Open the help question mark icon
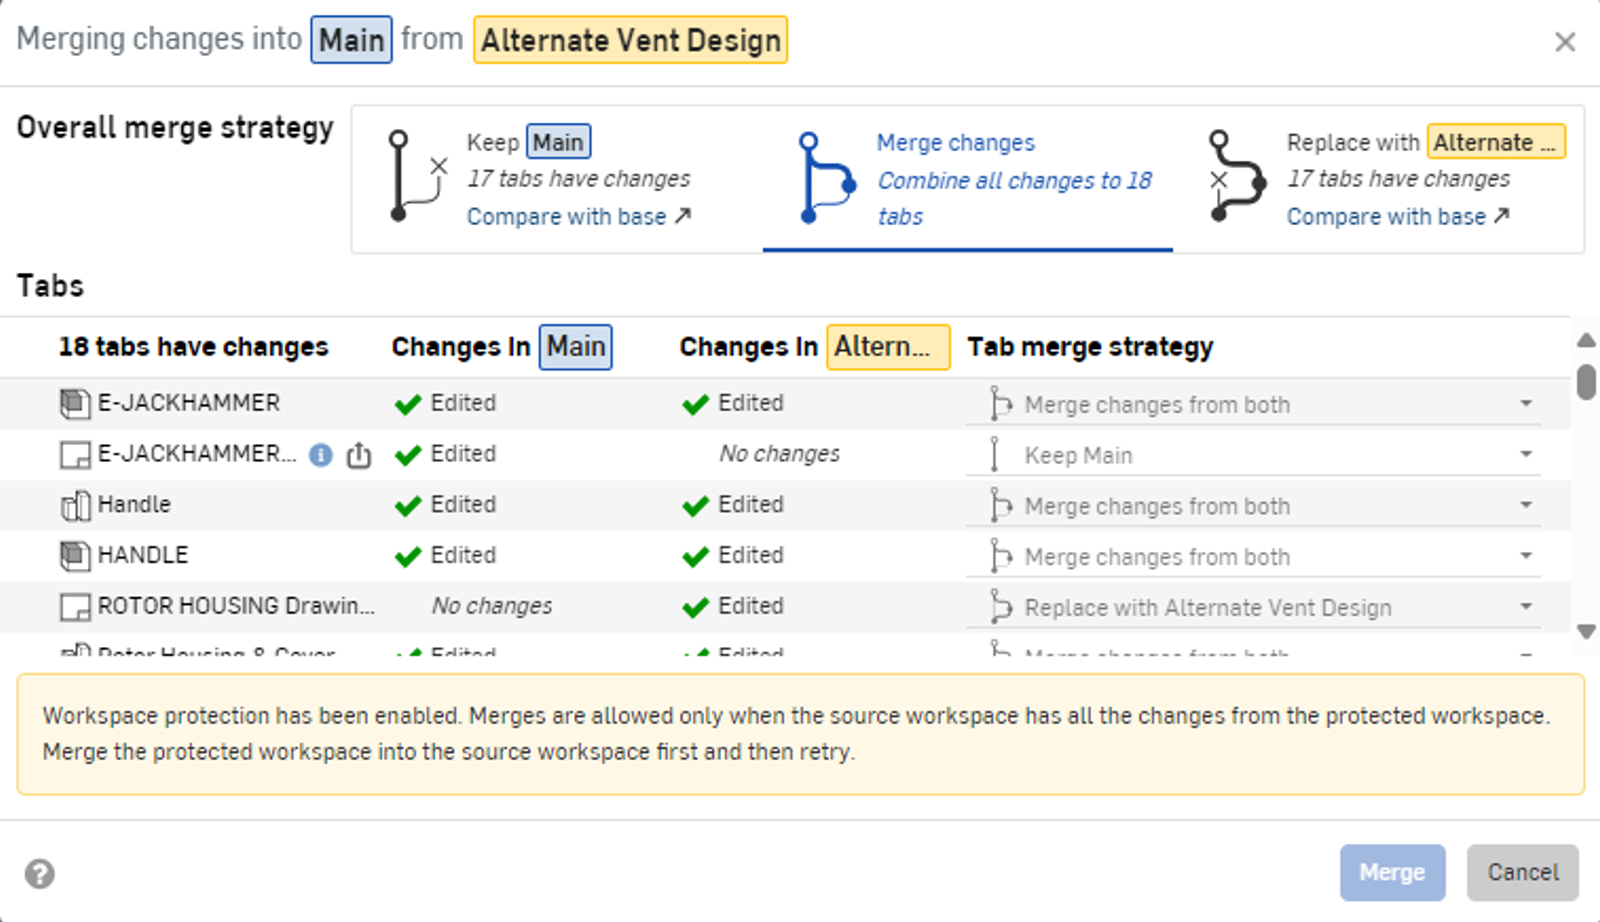 [40, 874]
